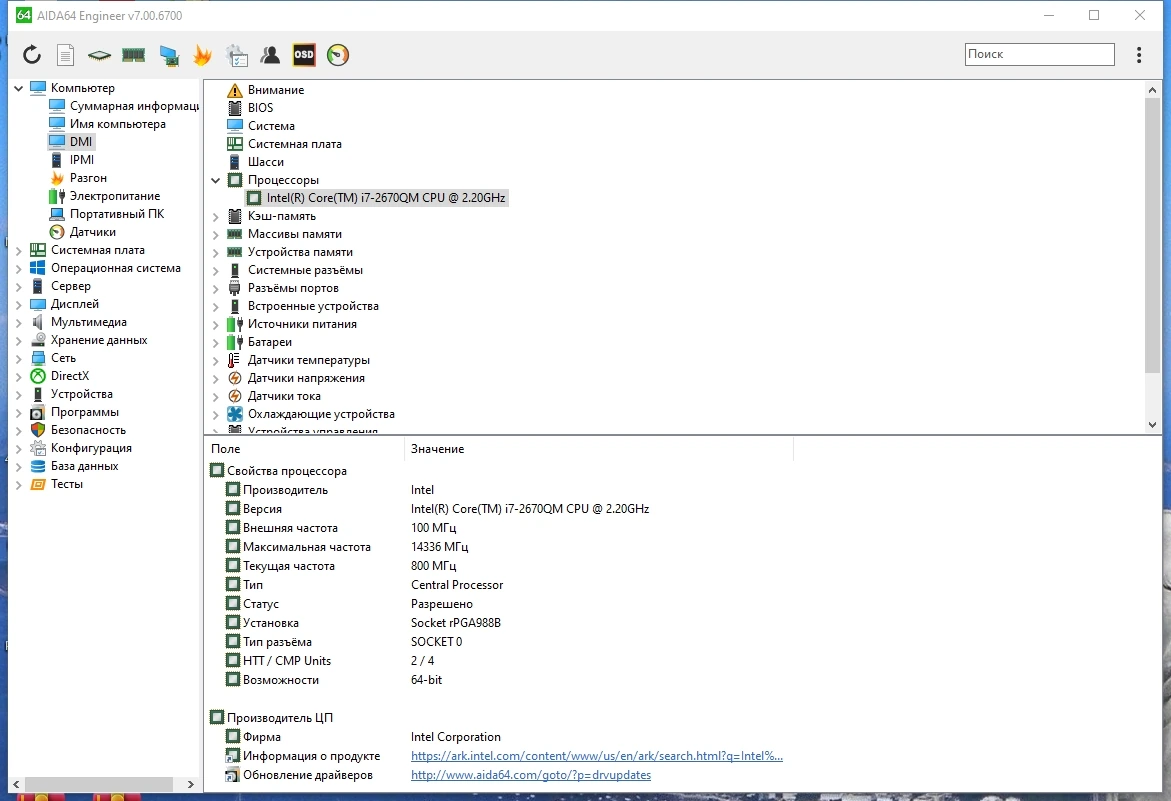
Task: Click the sidebar scroll right arrow
Action: pos(190,784)
